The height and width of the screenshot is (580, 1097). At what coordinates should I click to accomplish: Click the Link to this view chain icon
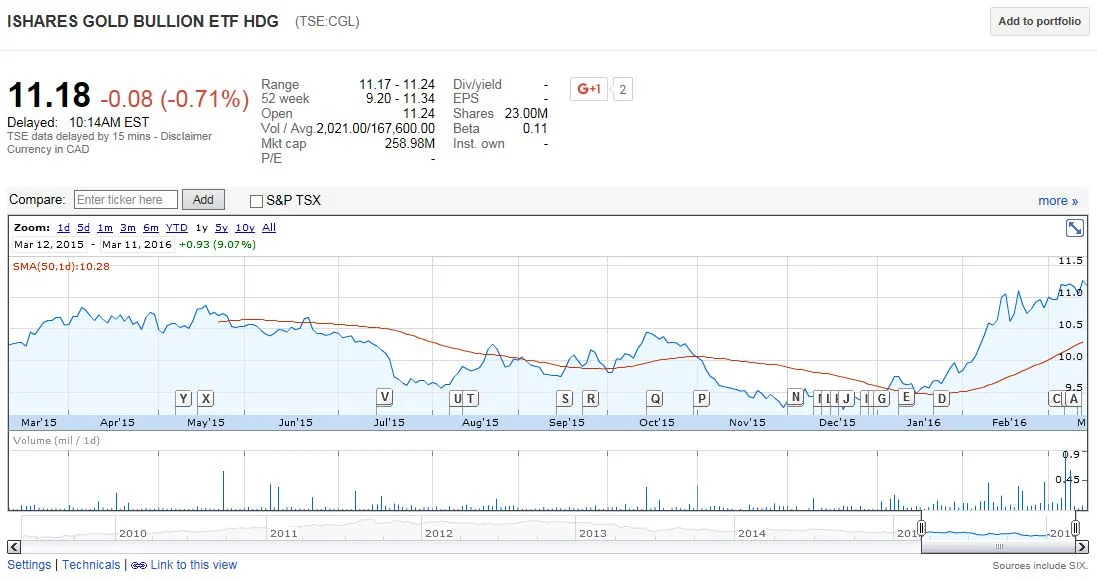pyautogui.click(x=139, y=565)
